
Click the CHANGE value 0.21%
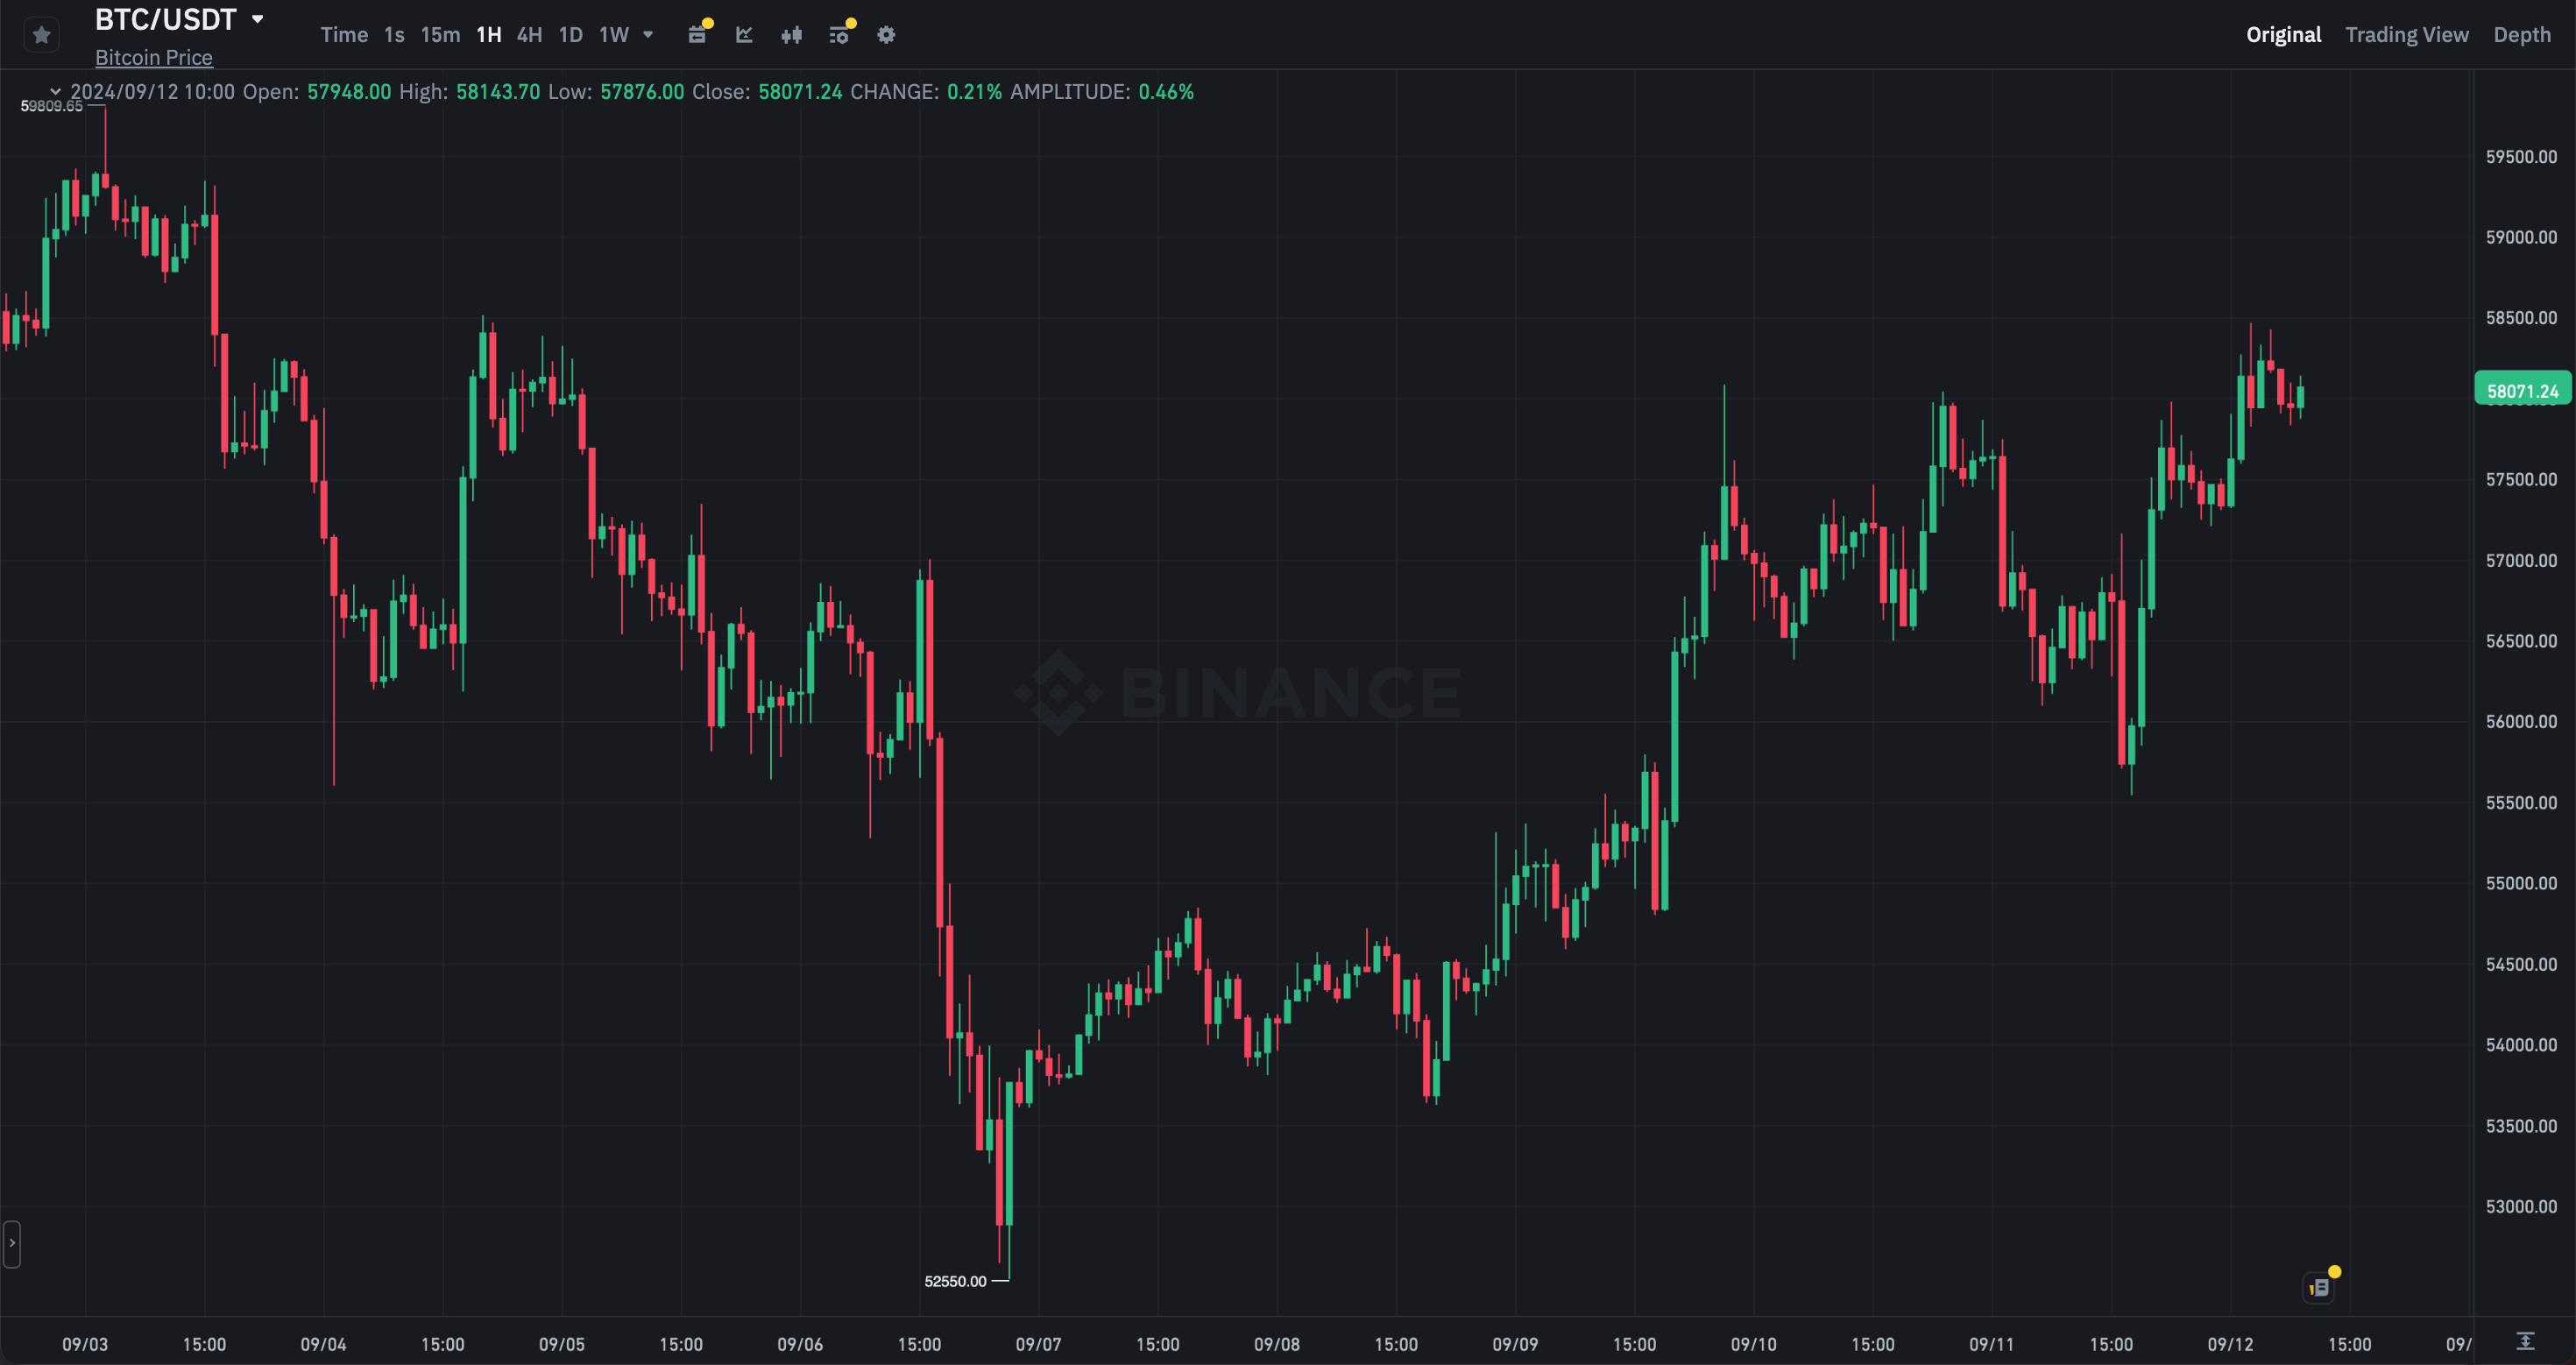coord(974,92)
